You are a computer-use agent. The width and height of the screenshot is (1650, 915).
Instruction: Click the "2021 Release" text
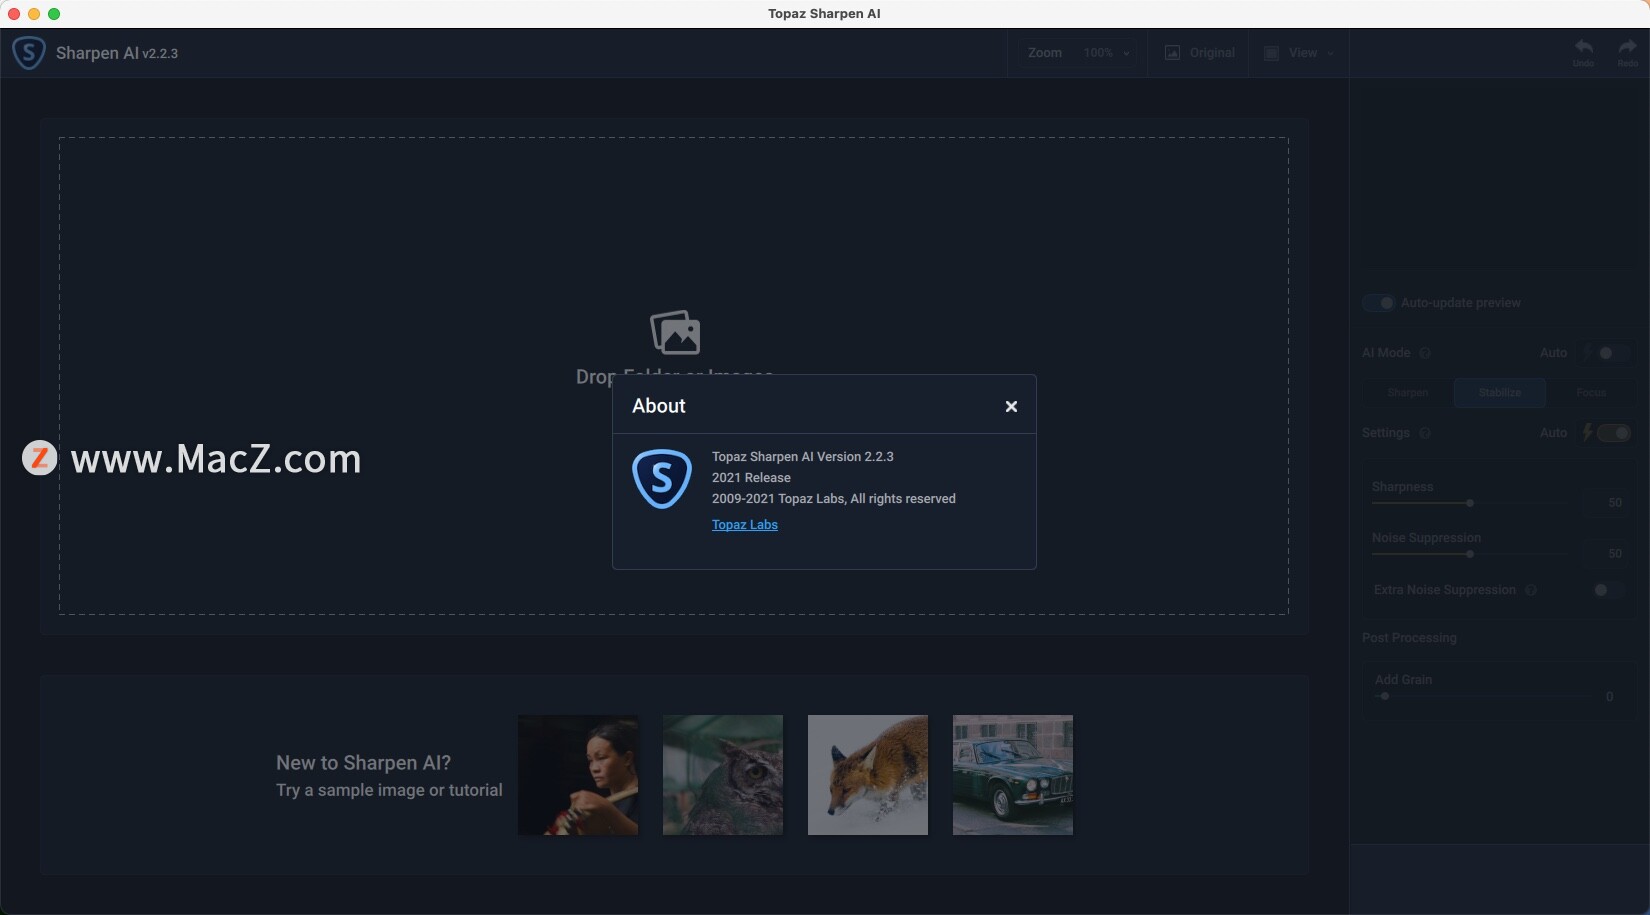[x=751, y=478]
